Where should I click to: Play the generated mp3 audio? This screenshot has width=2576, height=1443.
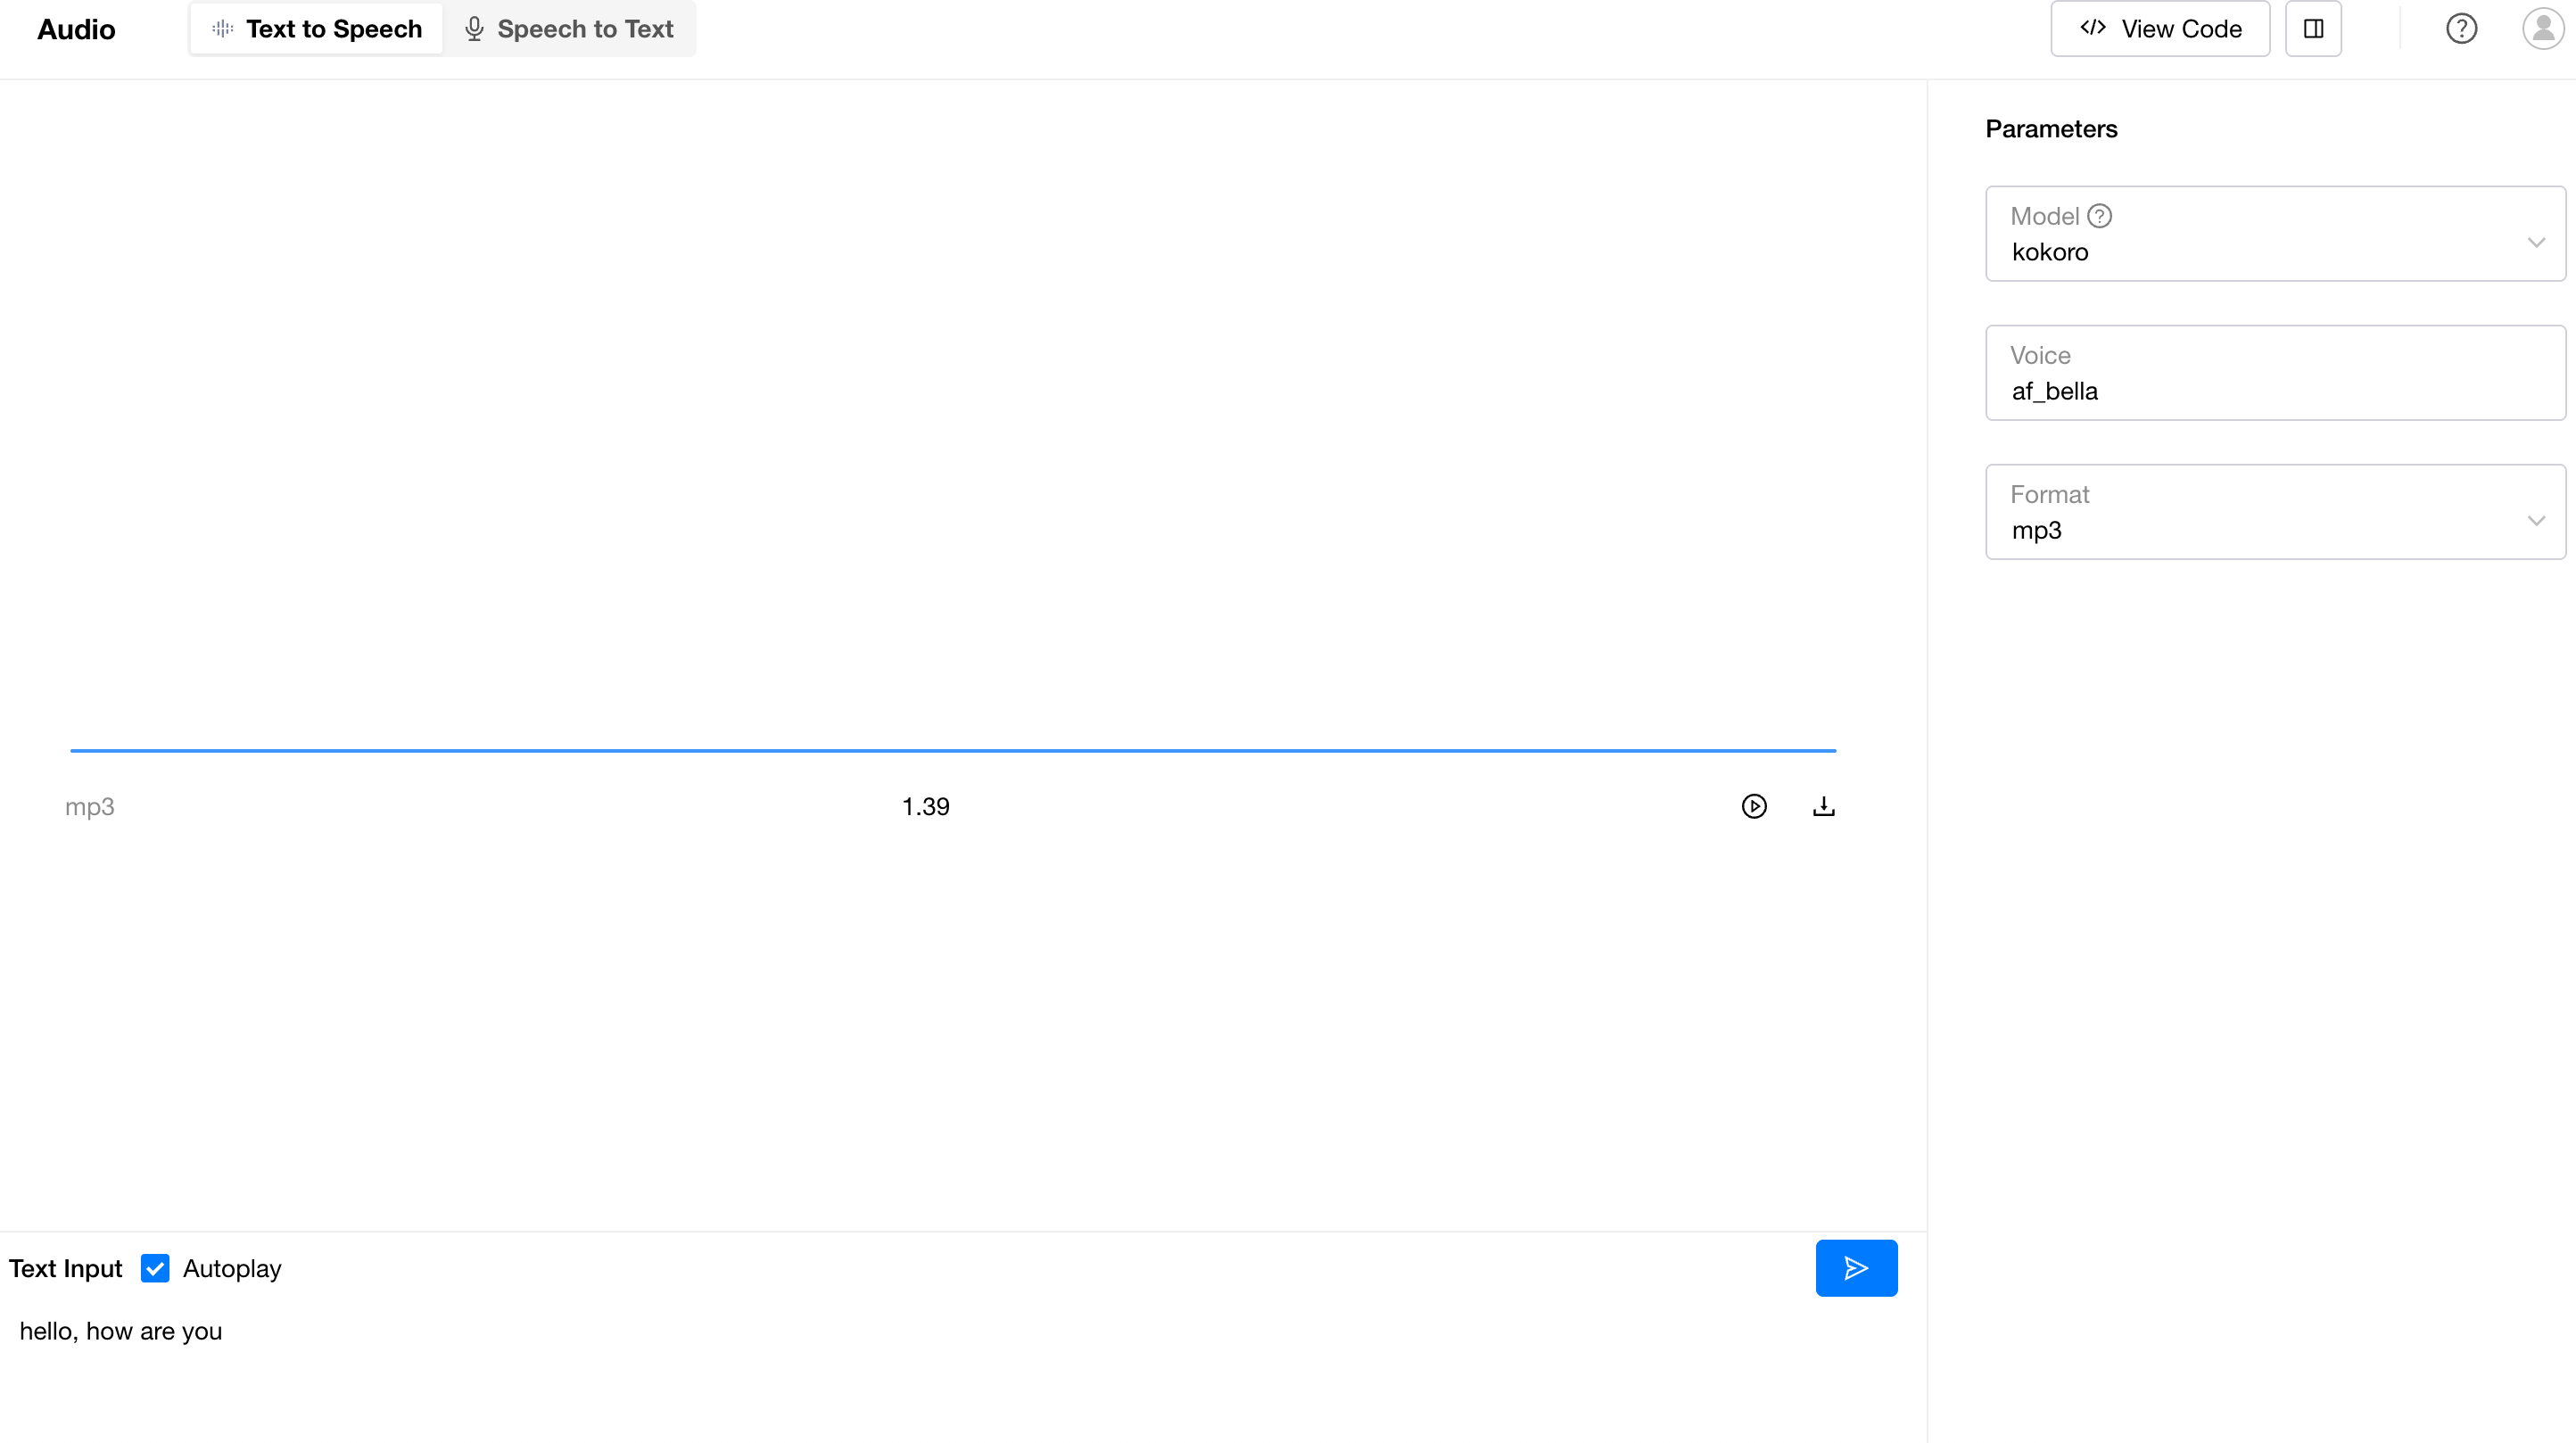point(1754,806)
